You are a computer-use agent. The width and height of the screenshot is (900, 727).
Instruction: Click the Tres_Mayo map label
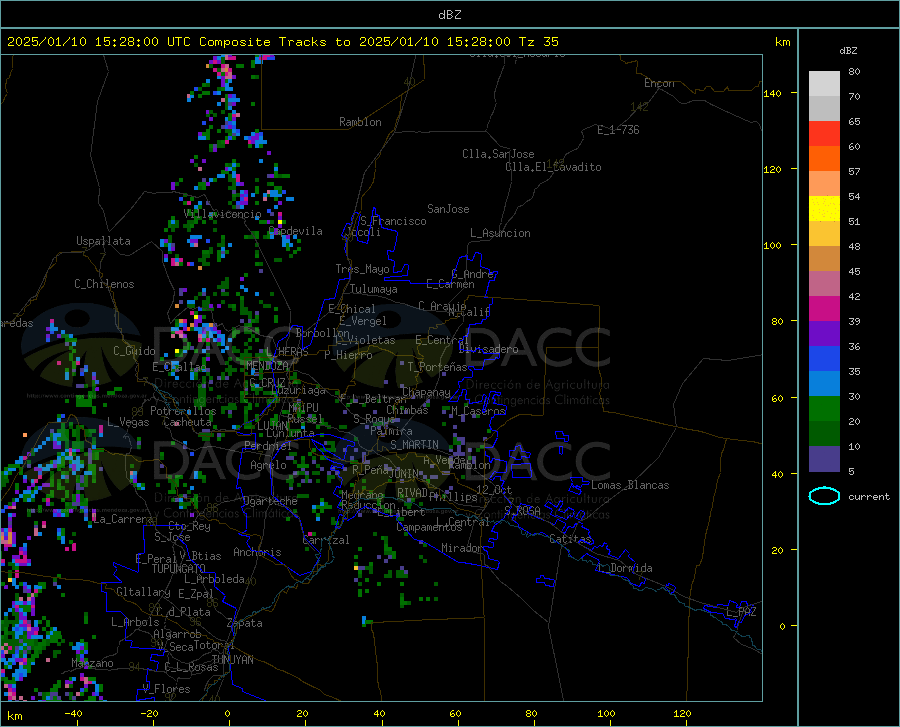click(362, 269)
